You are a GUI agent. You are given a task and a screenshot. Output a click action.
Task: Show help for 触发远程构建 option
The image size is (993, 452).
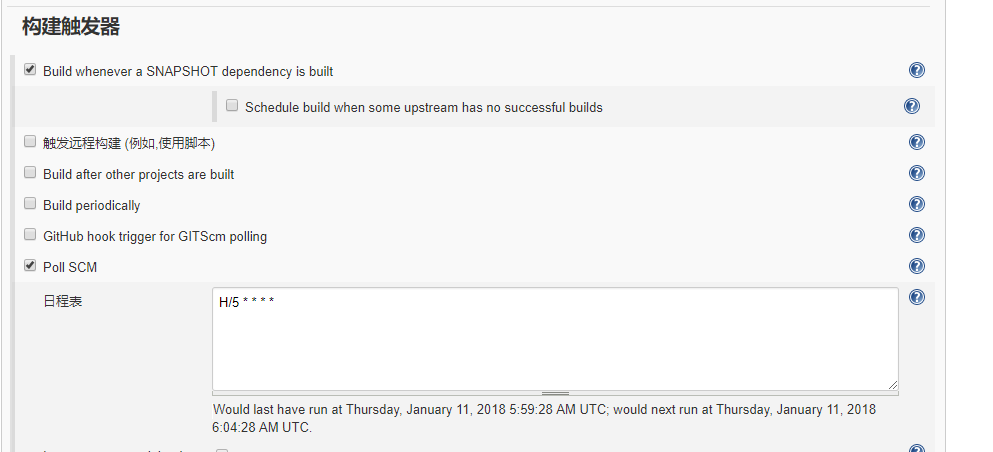916,142
